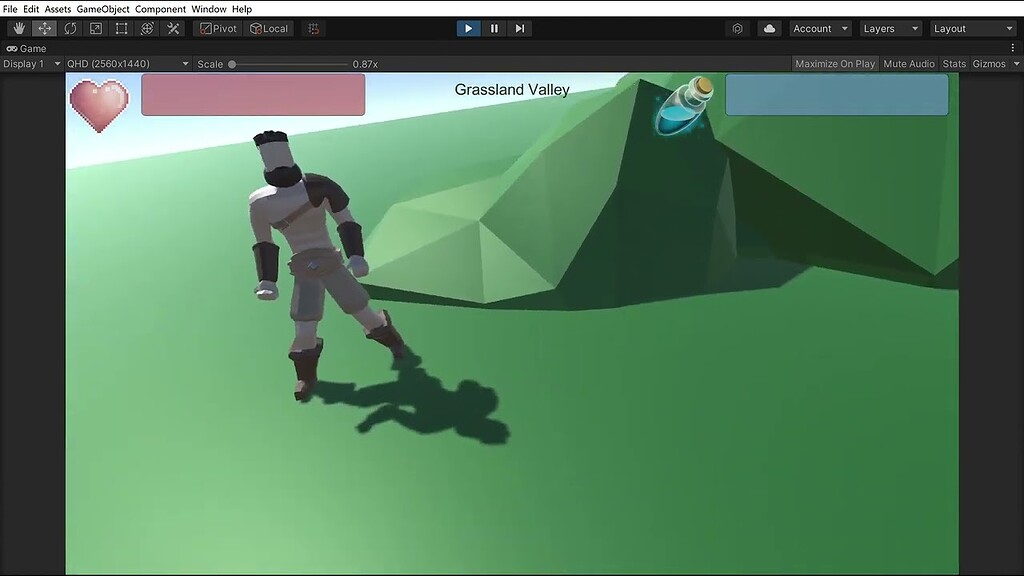Screen dimensions: 1024x576
Task: Open the Display 1 dropdown
Action: point(28,63)
